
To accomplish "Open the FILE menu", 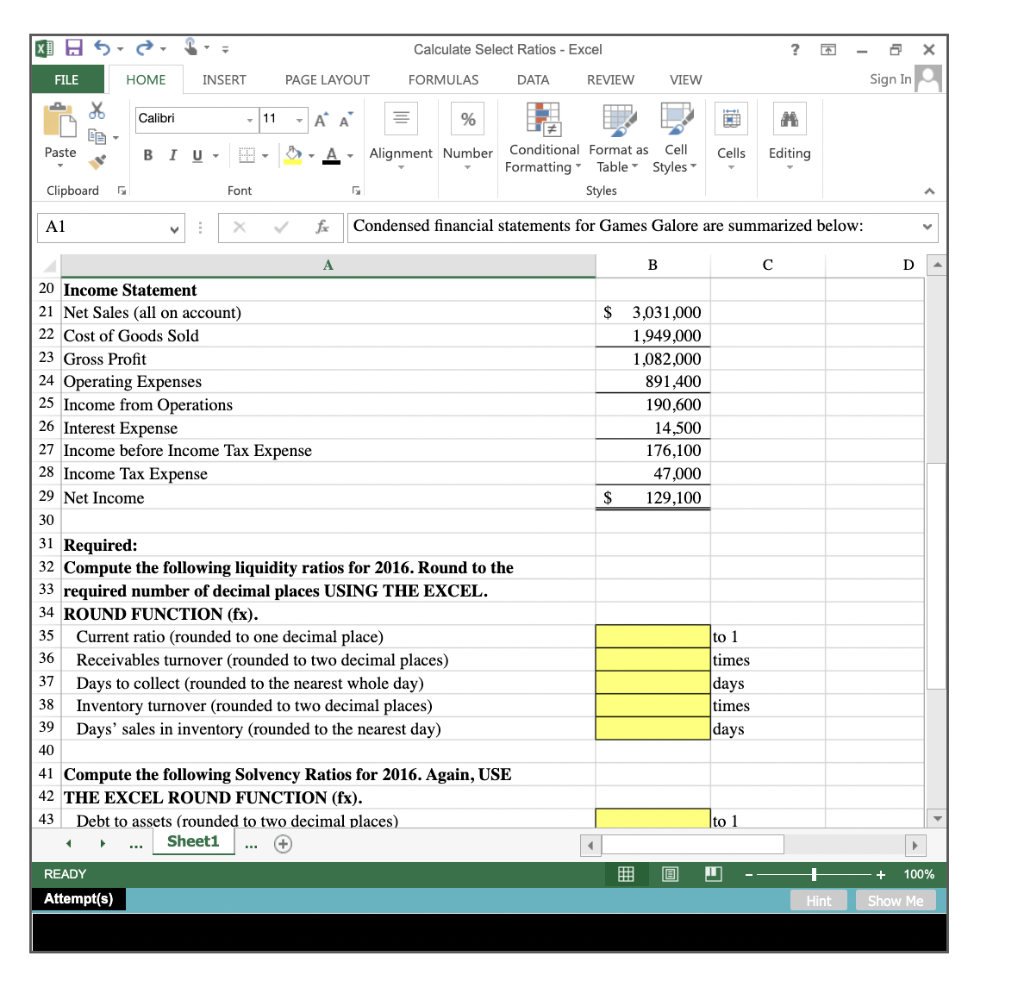I will point(67,80).
